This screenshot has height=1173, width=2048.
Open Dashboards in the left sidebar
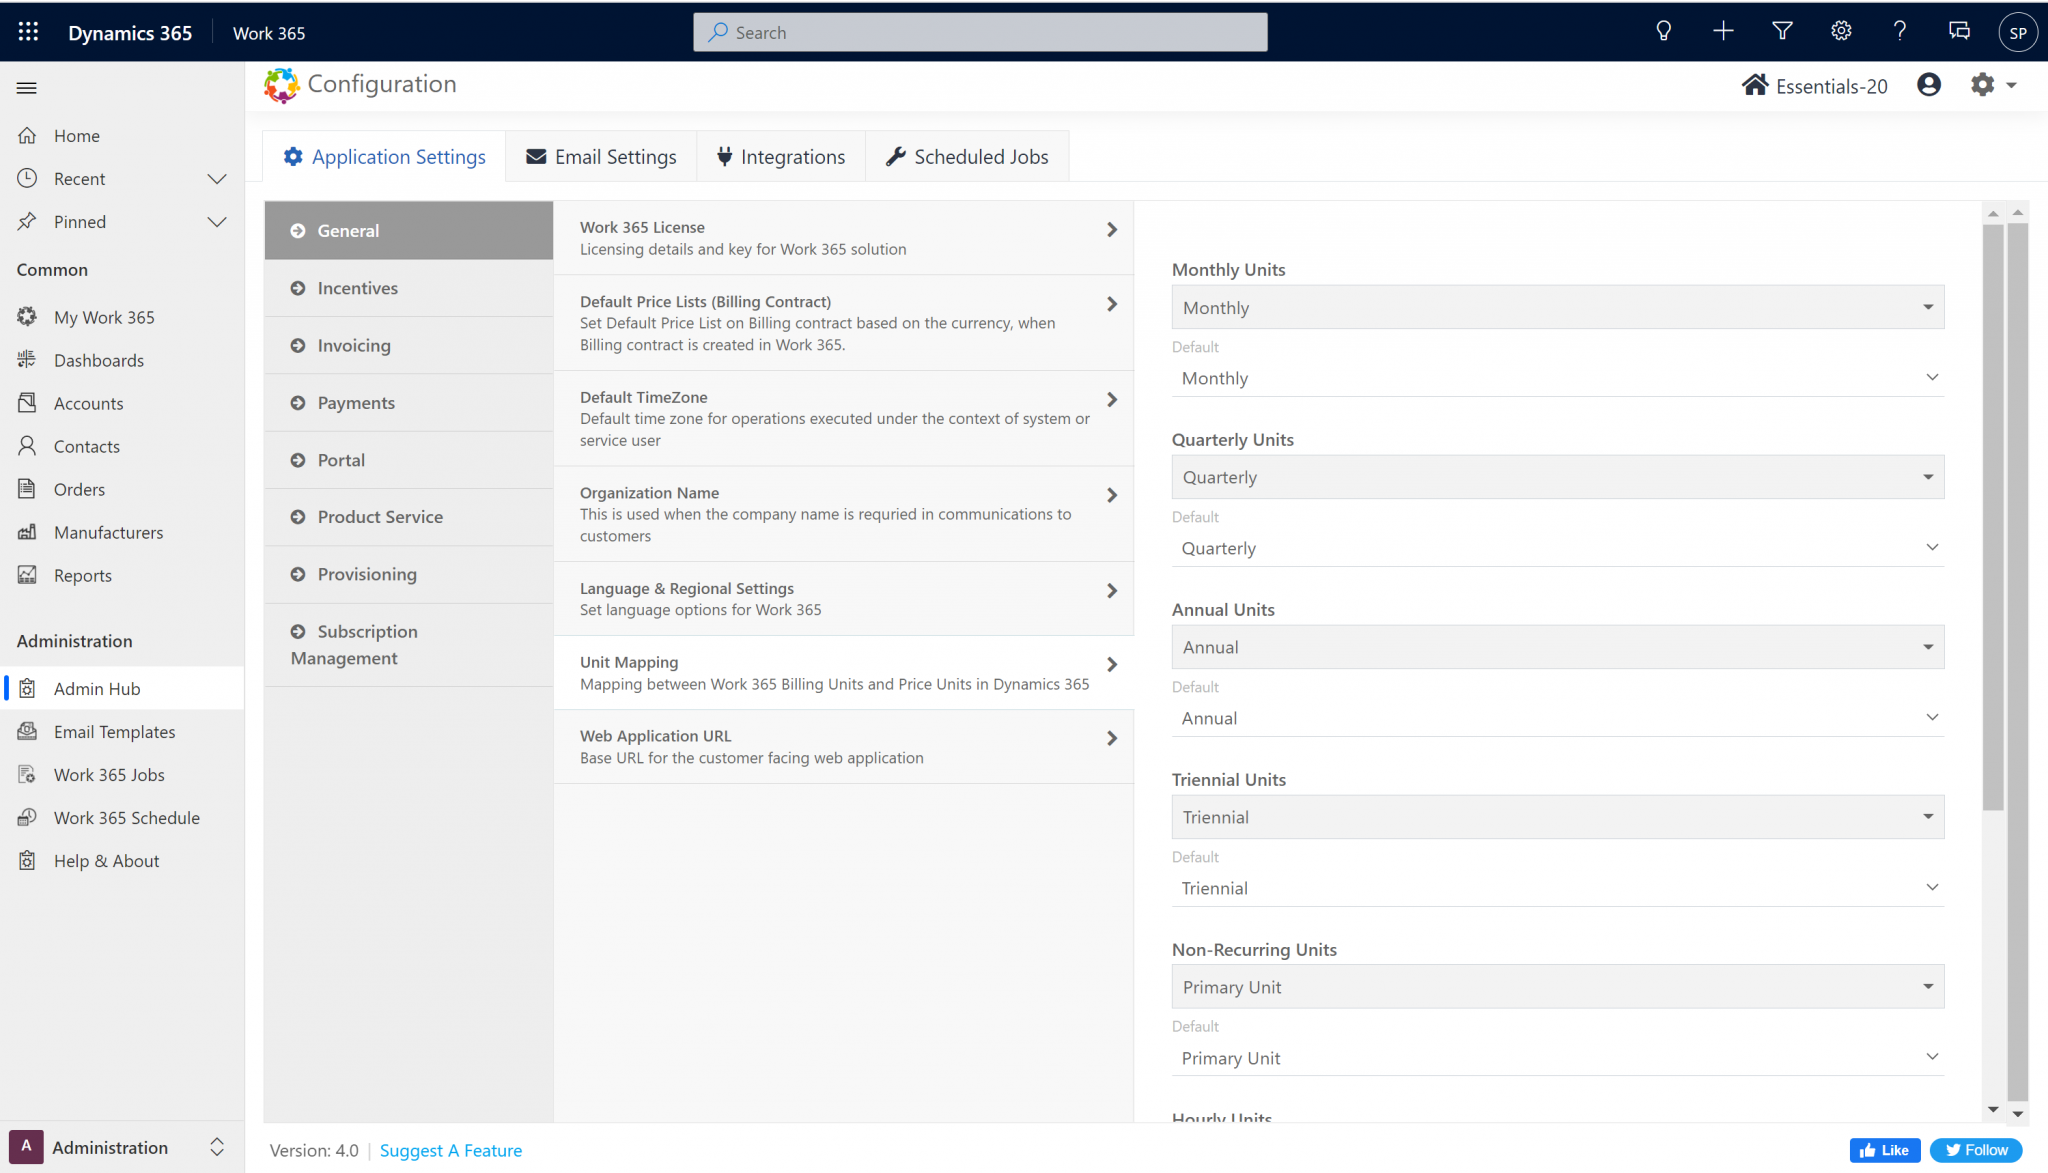click(98, 360)
